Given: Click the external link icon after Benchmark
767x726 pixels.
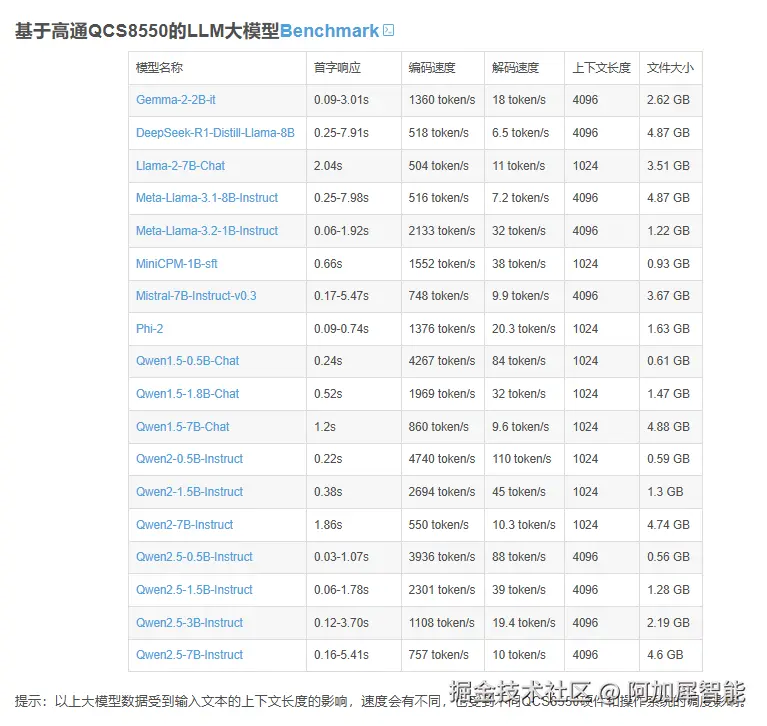Looking at the screenshot, I should [388, 30].
